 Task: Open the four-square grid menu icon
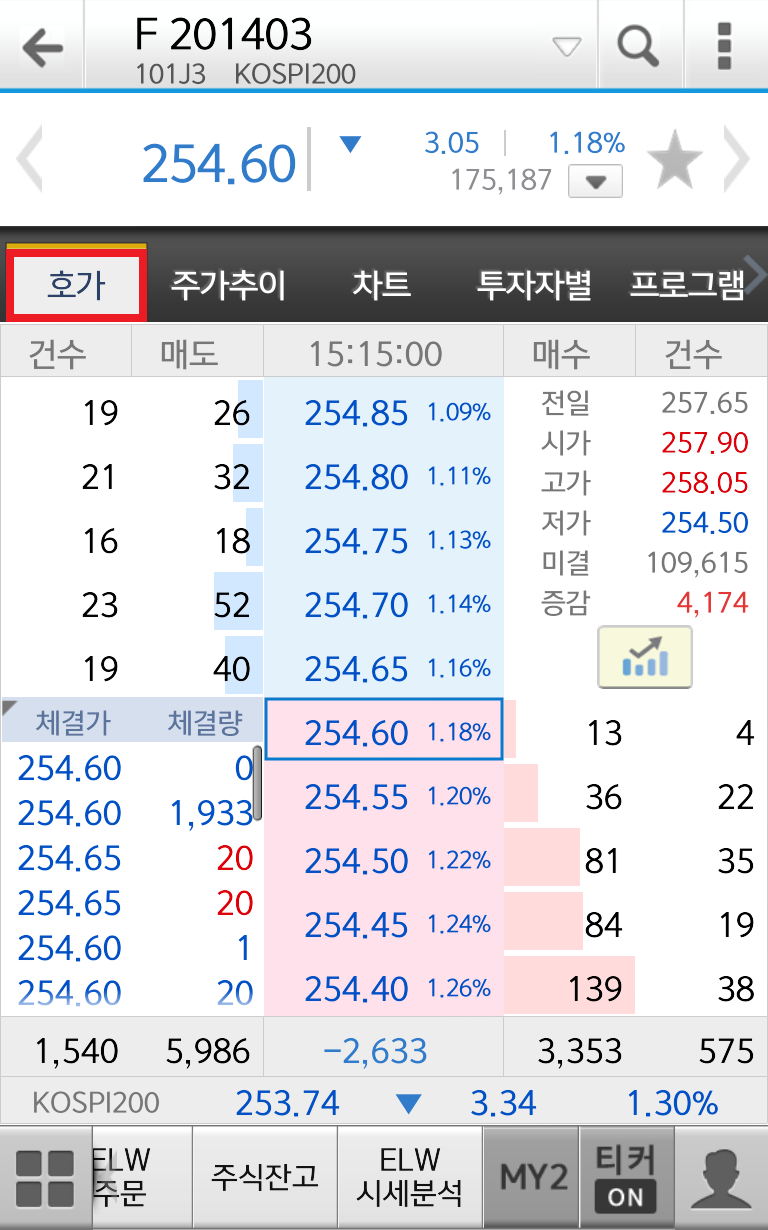[x=45, y=1178]
